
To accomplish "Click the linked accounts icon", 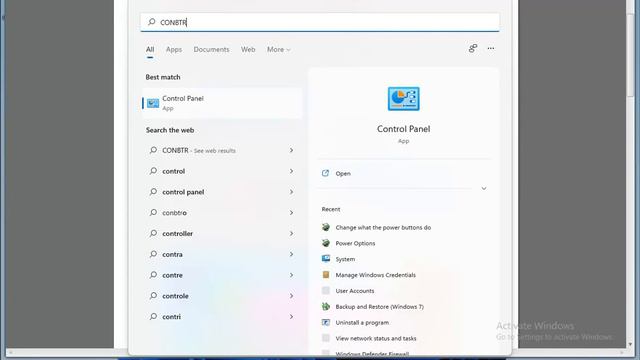I will pyautogui.click(x=473, y=49).
